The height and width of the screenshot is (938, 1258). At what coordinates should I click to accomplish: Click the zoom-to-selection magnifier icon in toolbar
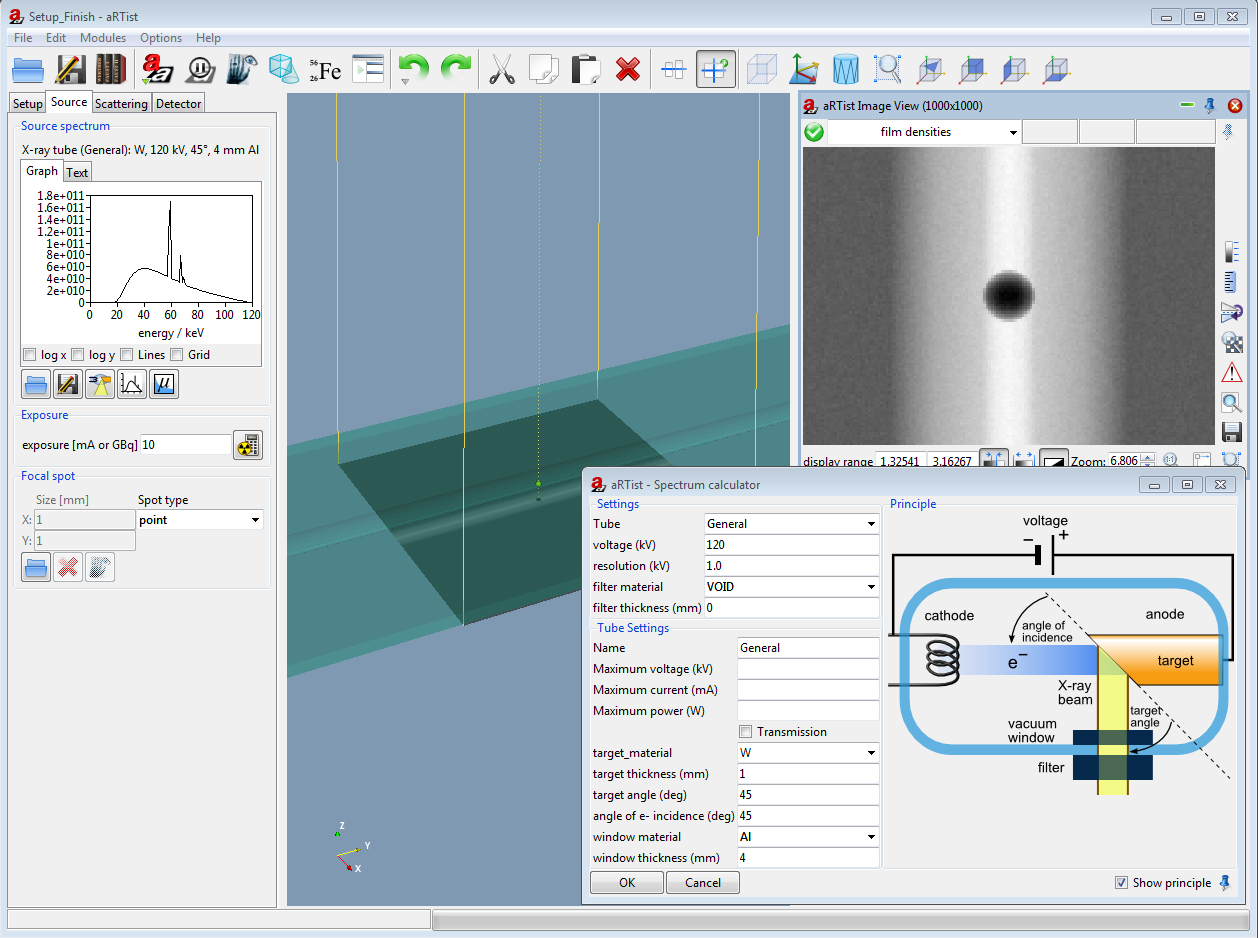(x=888, y=70)
